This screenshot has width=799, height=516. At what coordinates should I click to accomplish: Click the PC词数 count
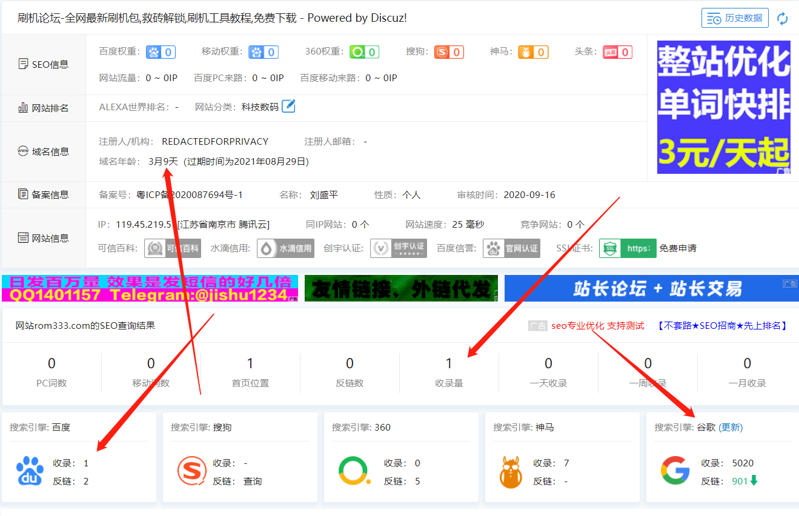pyautogui.click(x=51, y=363)
